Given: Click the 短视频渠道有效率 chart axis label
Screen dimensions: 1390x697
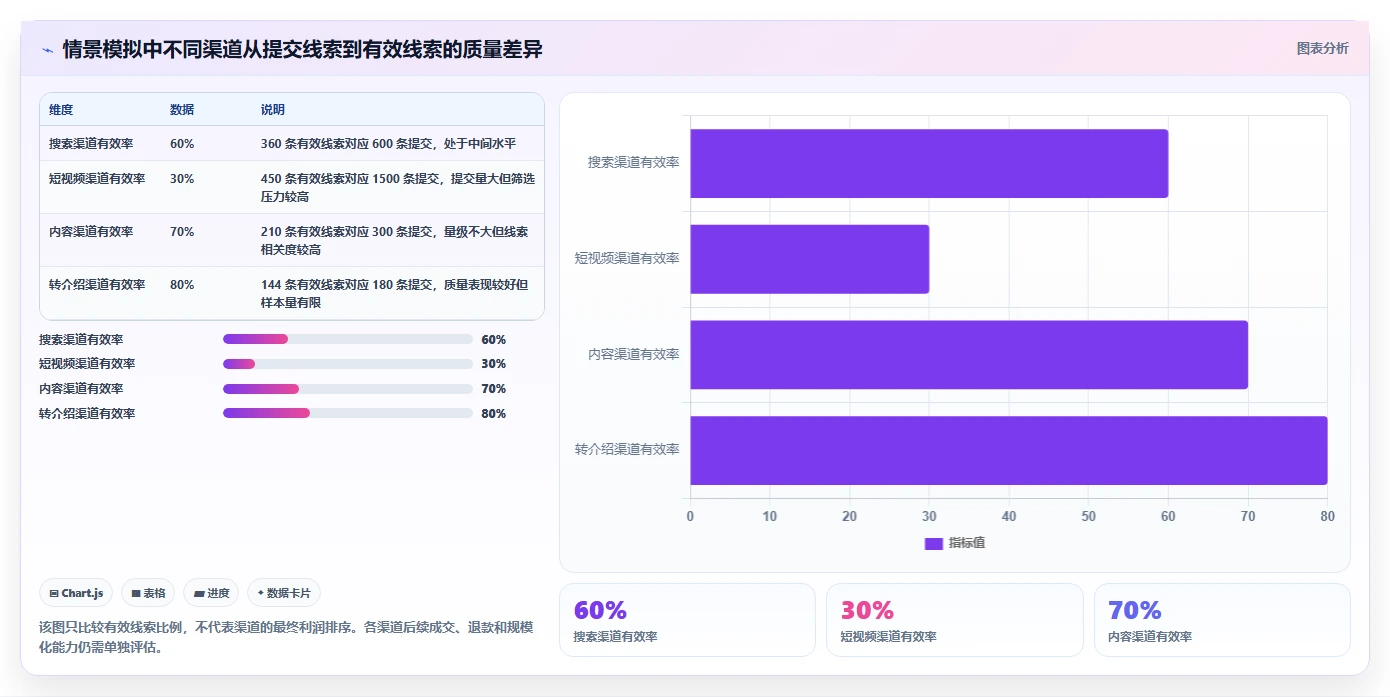Looking at the screenshot, I should 627,258.
